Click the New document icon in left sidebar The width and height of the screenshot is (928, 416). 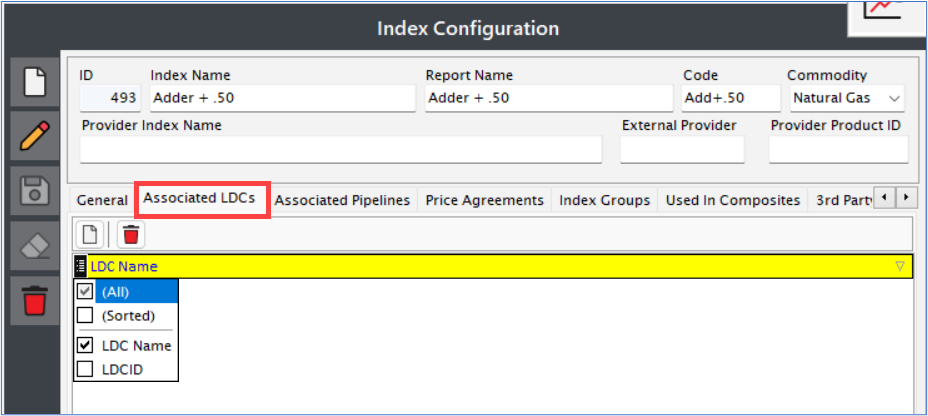point(34,82)
